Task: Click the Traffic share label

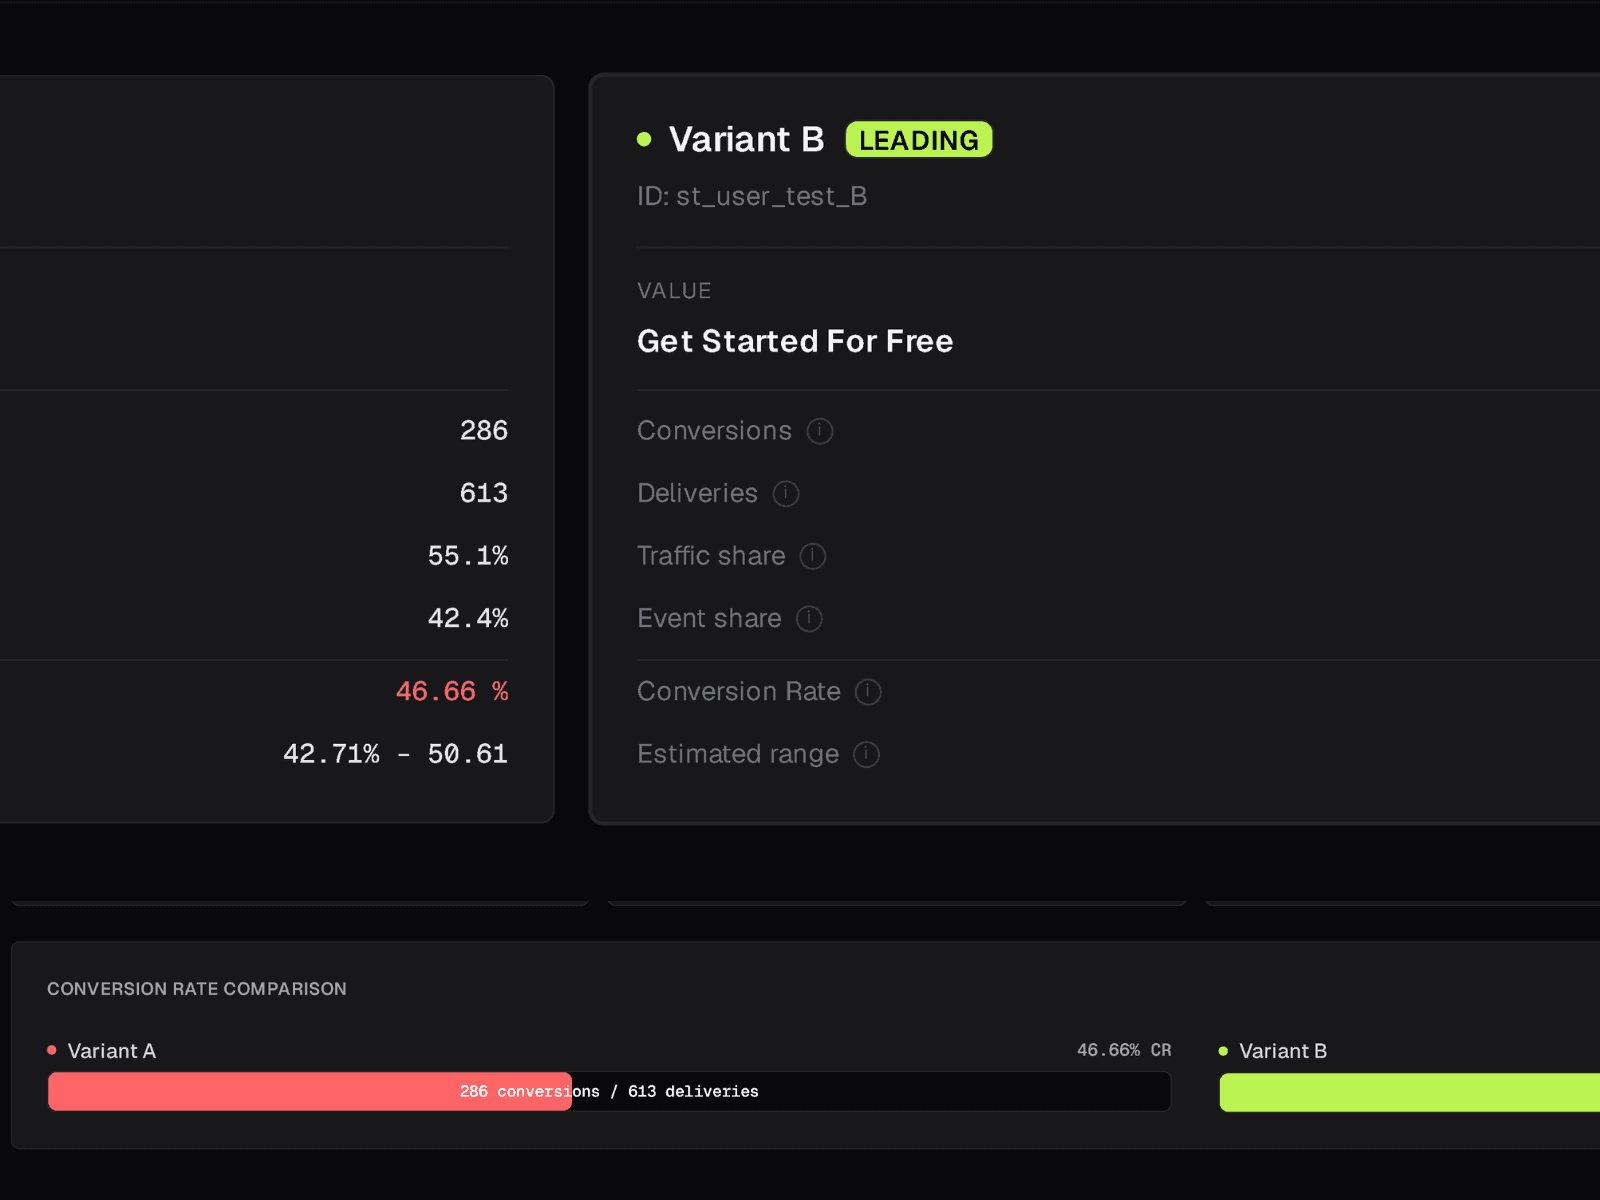Action: coord(711,556)
